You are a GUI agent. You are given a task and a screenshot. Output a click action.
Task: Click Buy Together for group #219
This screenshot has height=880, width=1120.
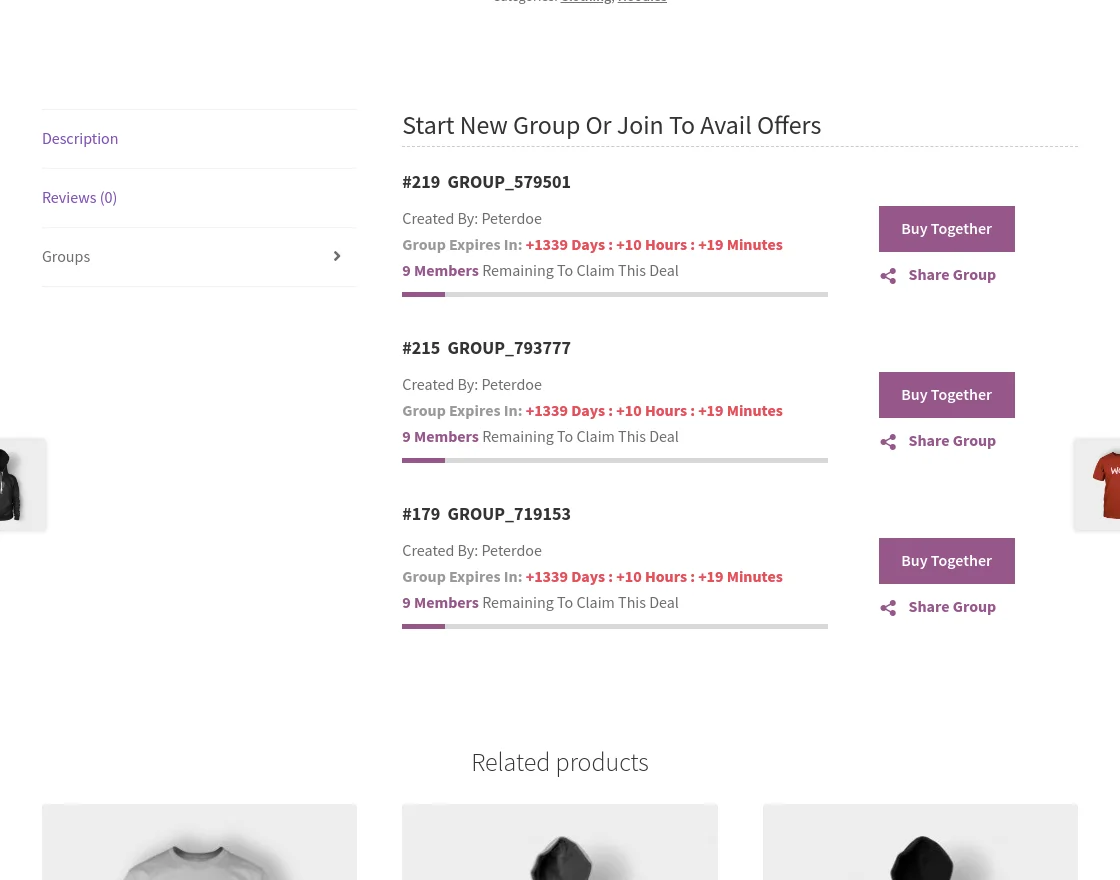point(946,228)
